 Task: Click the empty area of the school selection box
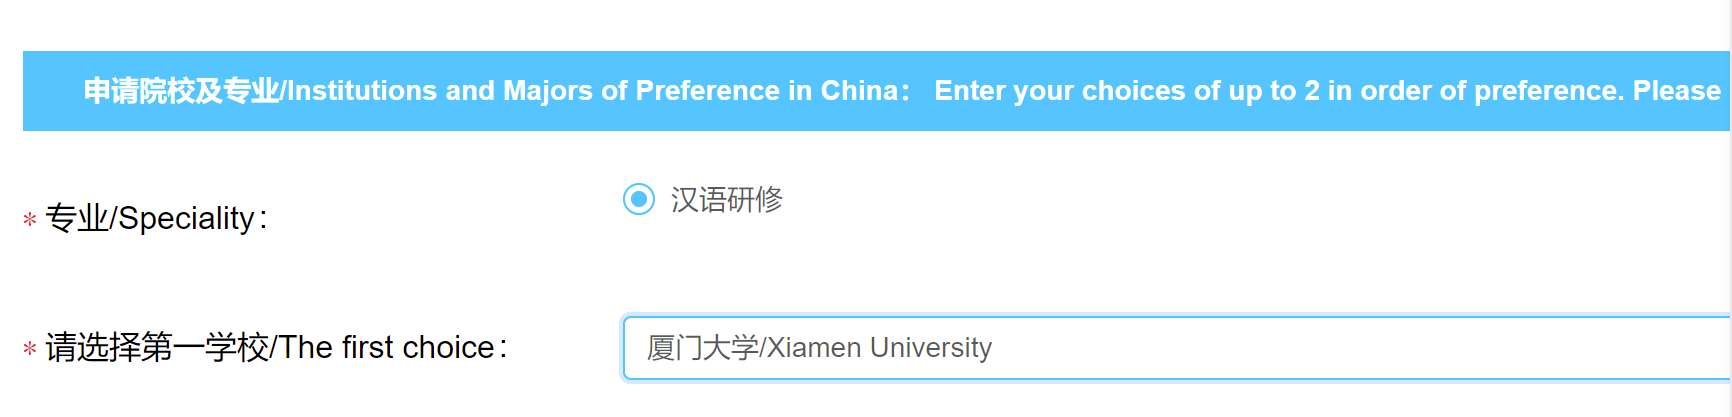pyautogui.click(x=1400, y=348)
